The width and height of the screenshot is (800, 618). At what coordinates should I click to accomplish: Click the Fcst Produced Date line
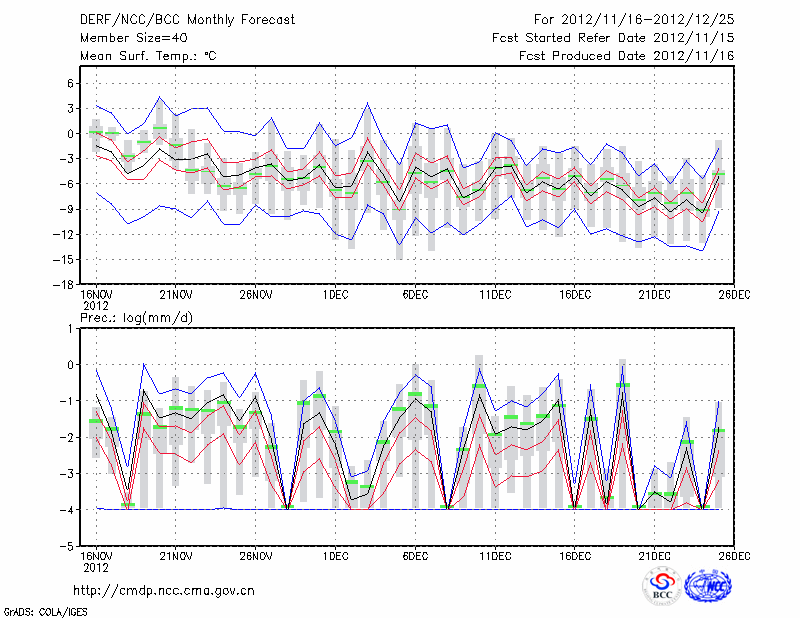tap(626, 56)
